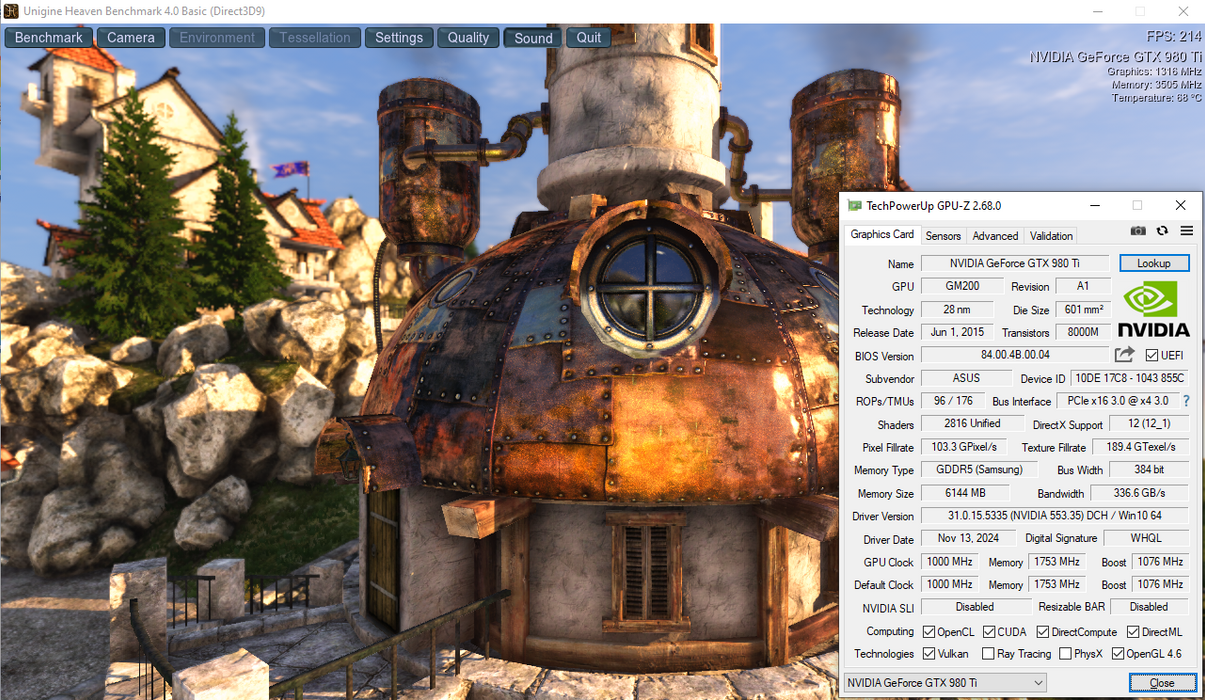1205x700 pixels.
Task: Click the Lookup button
Action: click(x=1153, y=263)
